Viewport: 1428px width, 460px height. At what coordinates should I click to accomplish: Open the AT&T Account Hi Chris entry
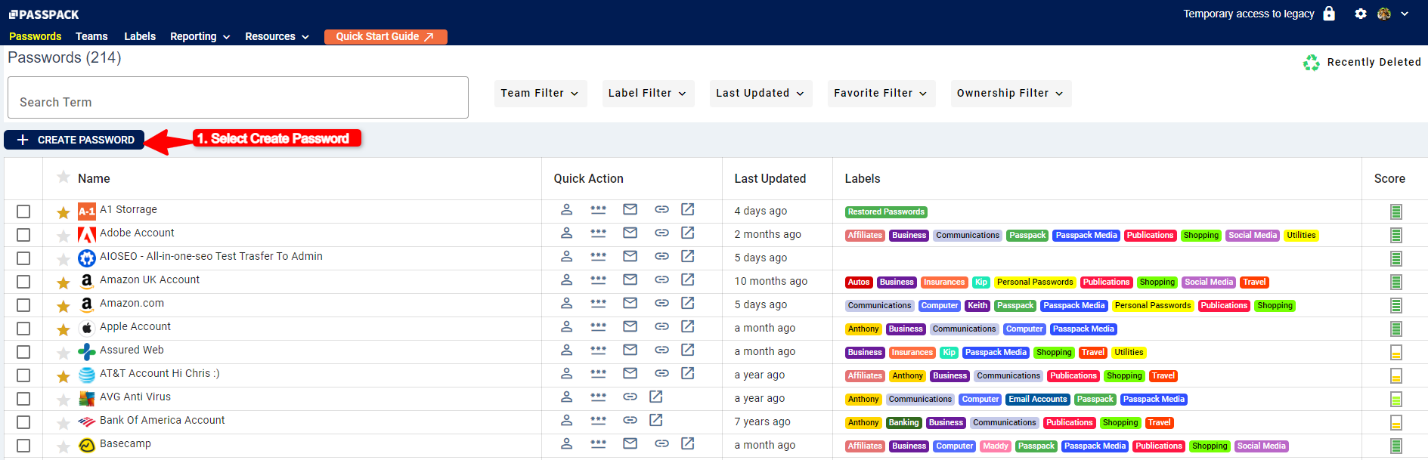click(159, 374)
